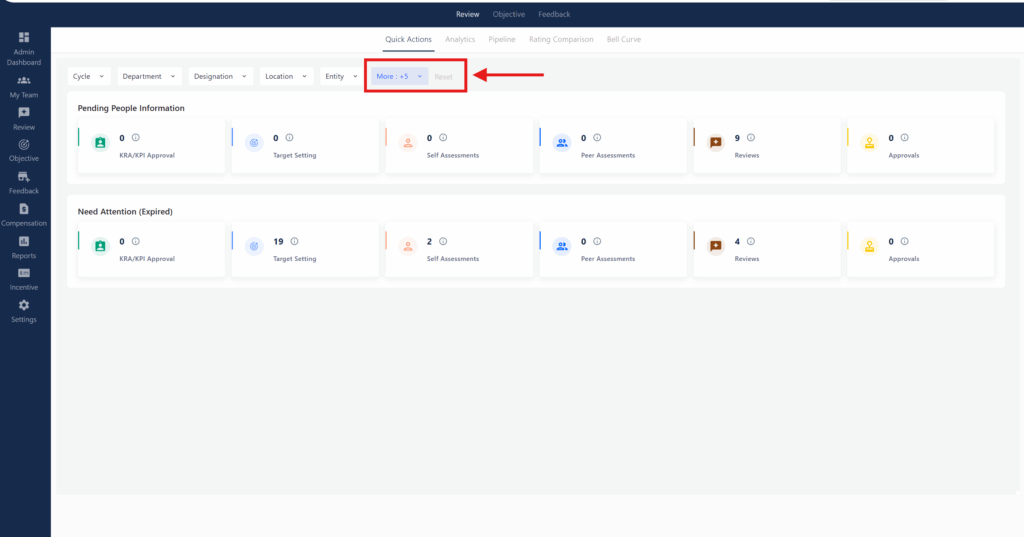Open the Department filter dropdown

point(150,76)
